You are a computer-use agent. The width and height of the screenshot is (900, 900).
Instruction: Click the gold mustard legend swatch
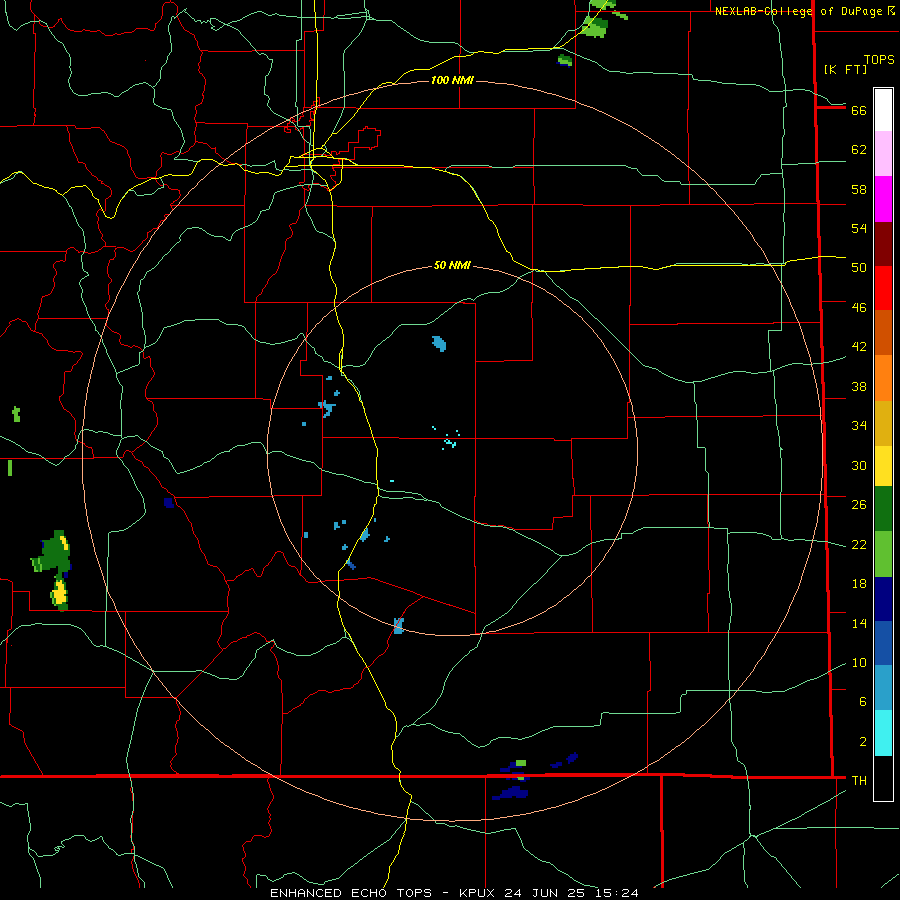point(883,423)
